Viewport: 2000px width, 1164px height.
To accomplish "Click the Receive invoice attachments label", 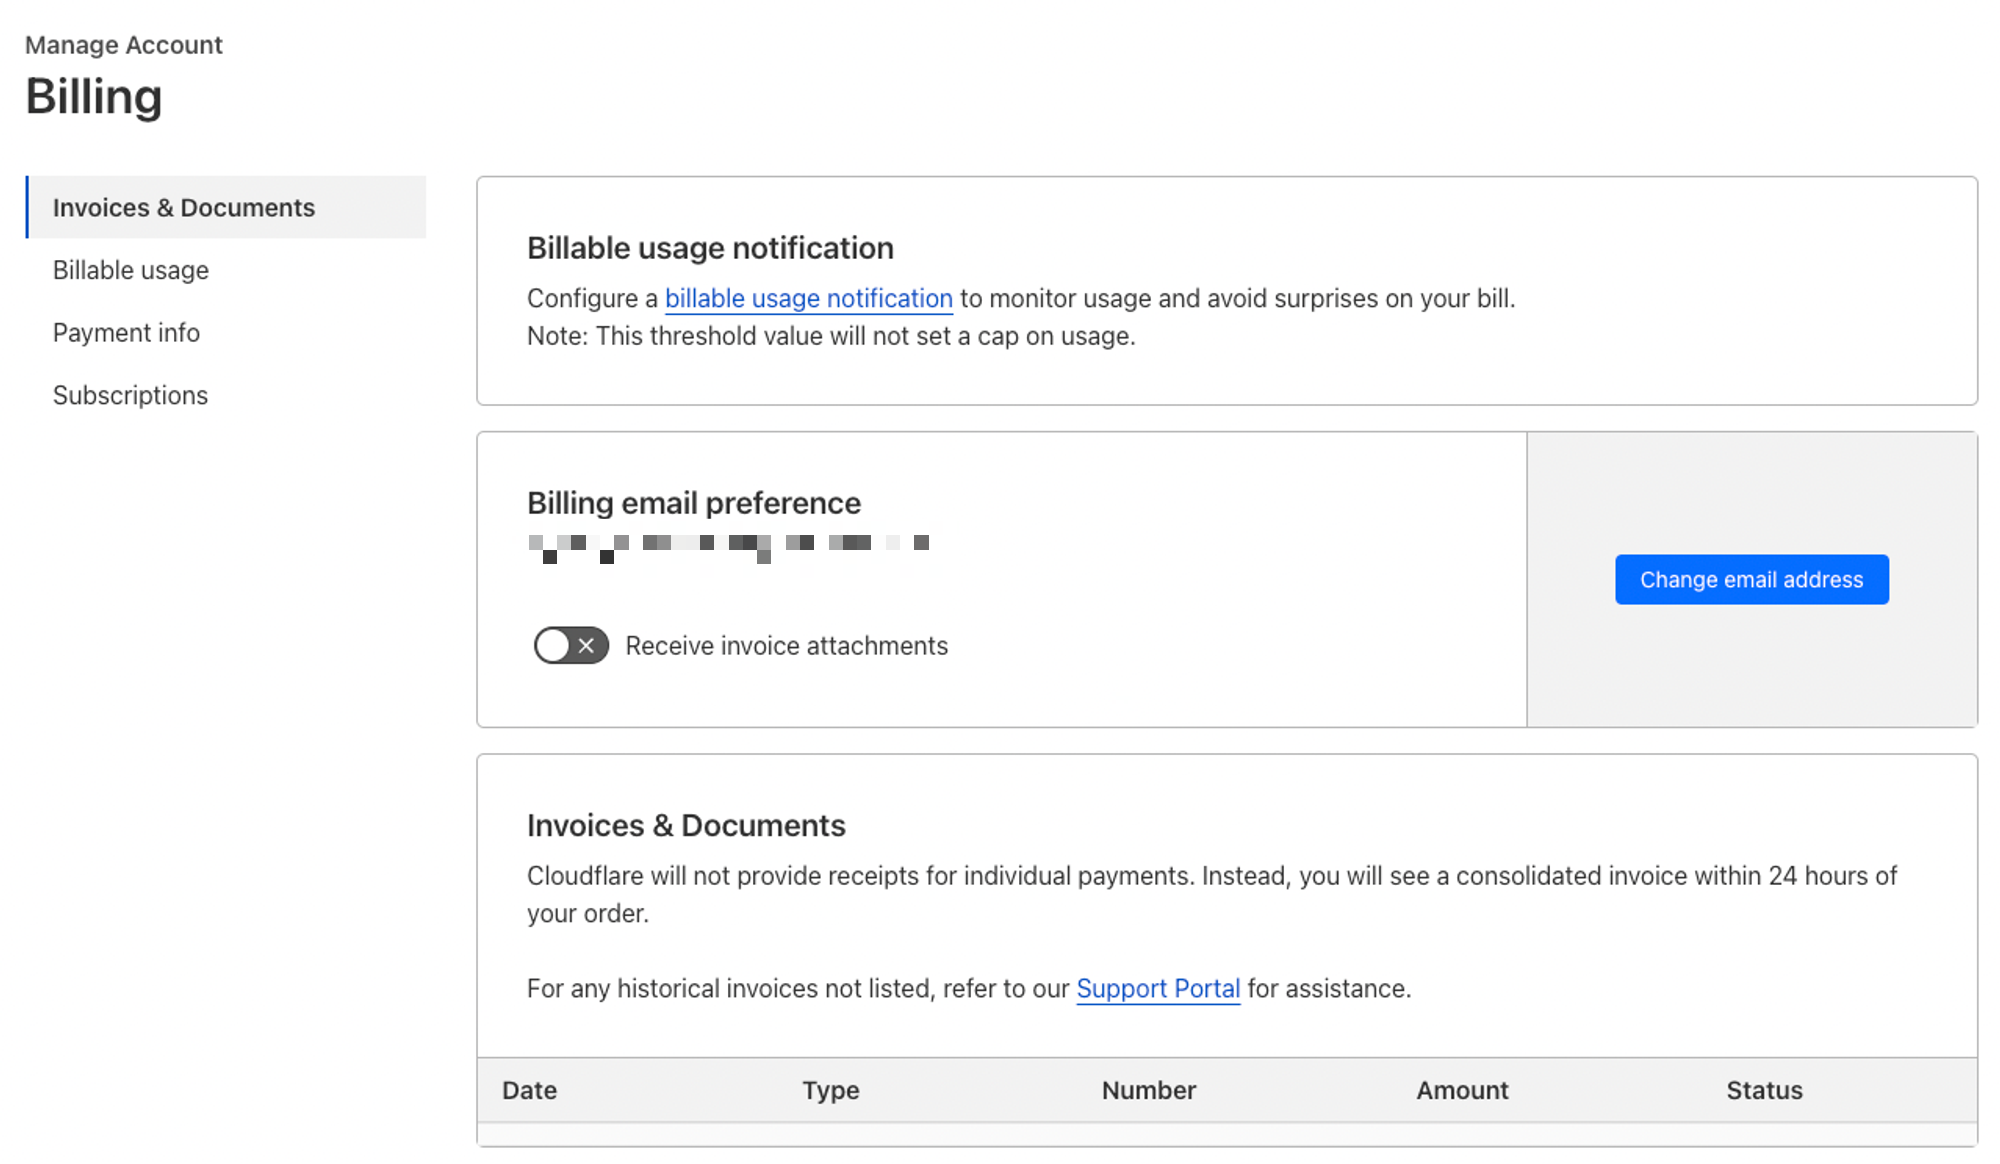I will point(786,646).
